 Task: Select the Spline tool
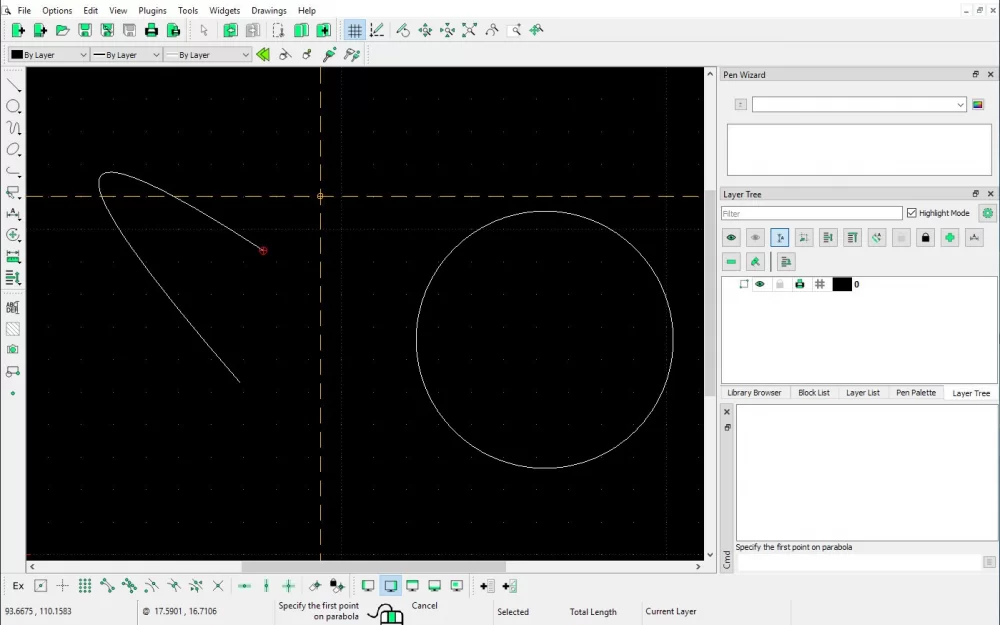[x=13, y=128]
